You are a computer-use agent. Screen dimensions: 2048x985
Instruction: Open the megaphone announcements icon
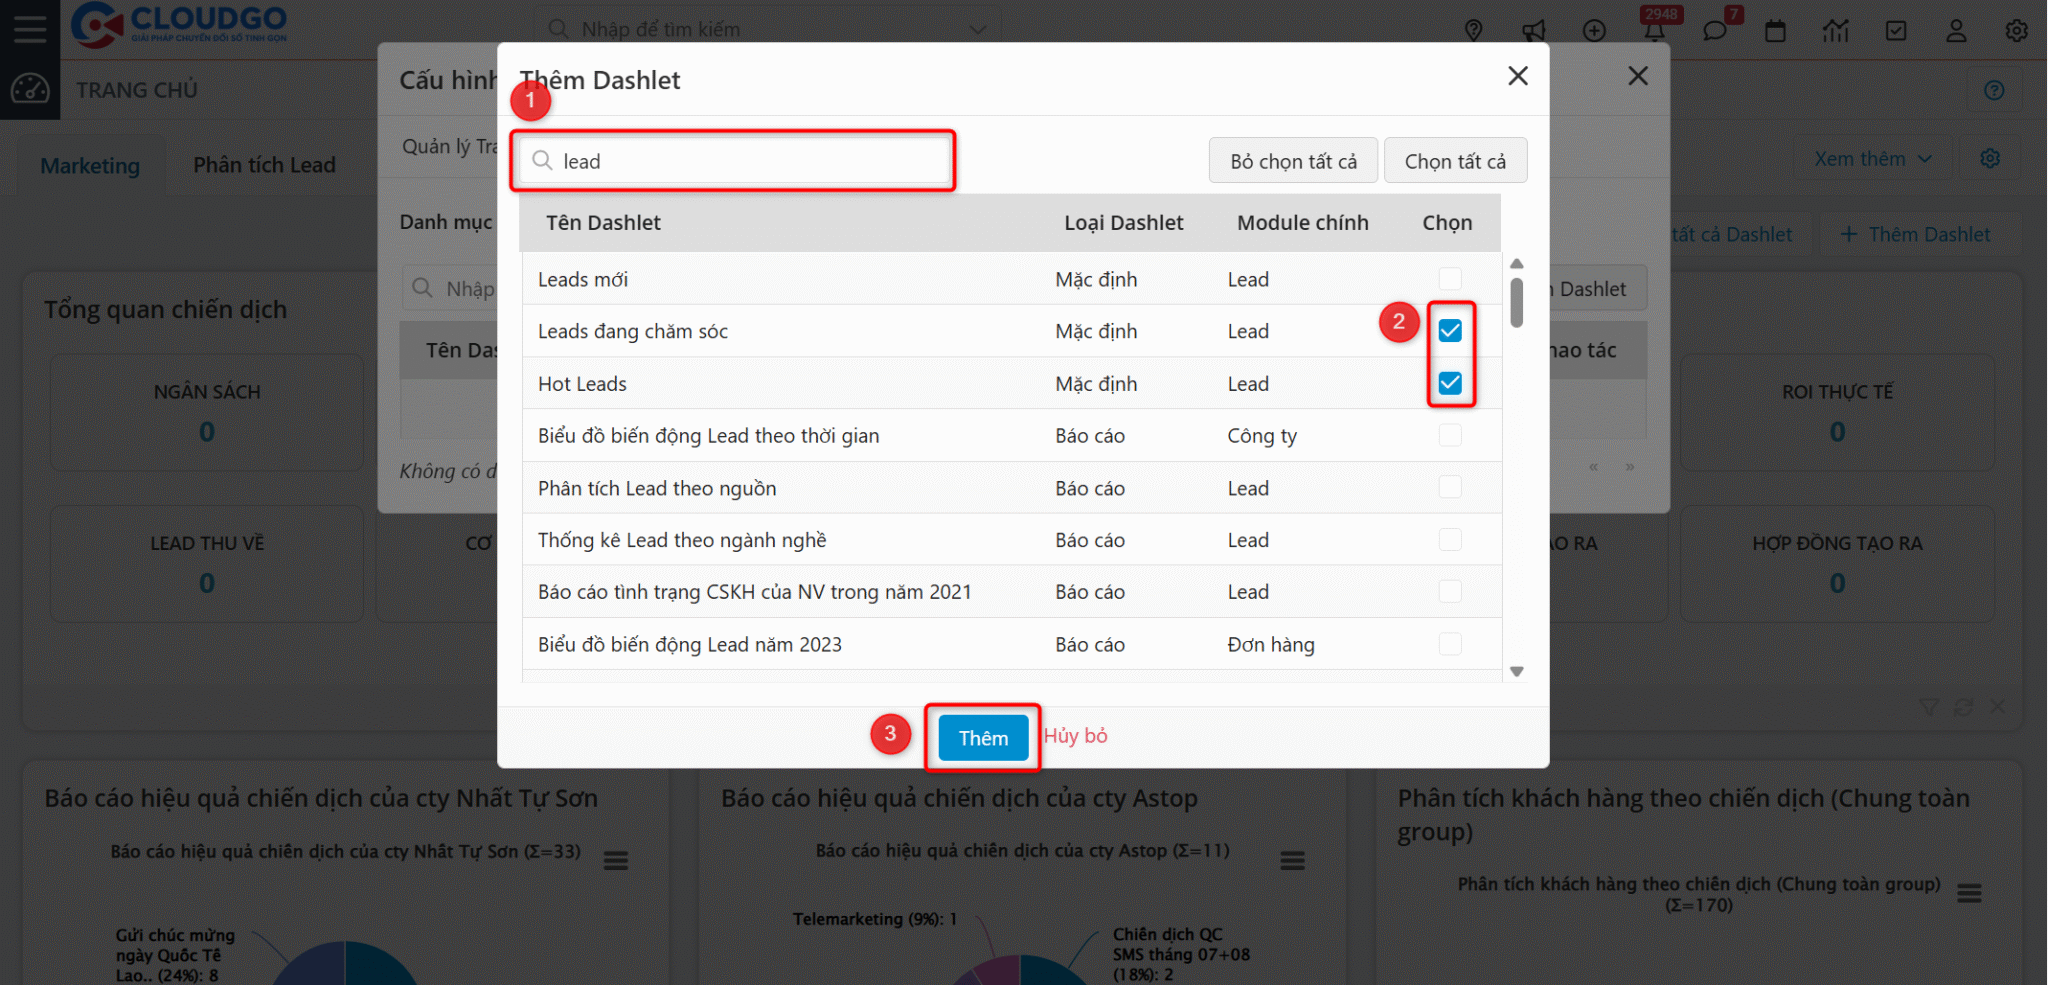(1533, 30)
